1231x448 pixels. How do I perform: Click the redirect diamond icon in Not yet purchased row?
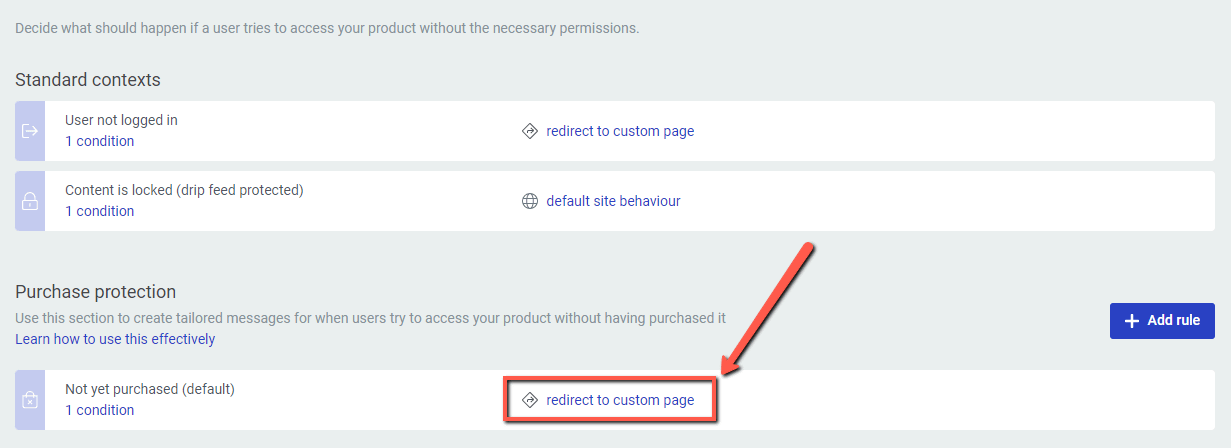pos(530,400)
